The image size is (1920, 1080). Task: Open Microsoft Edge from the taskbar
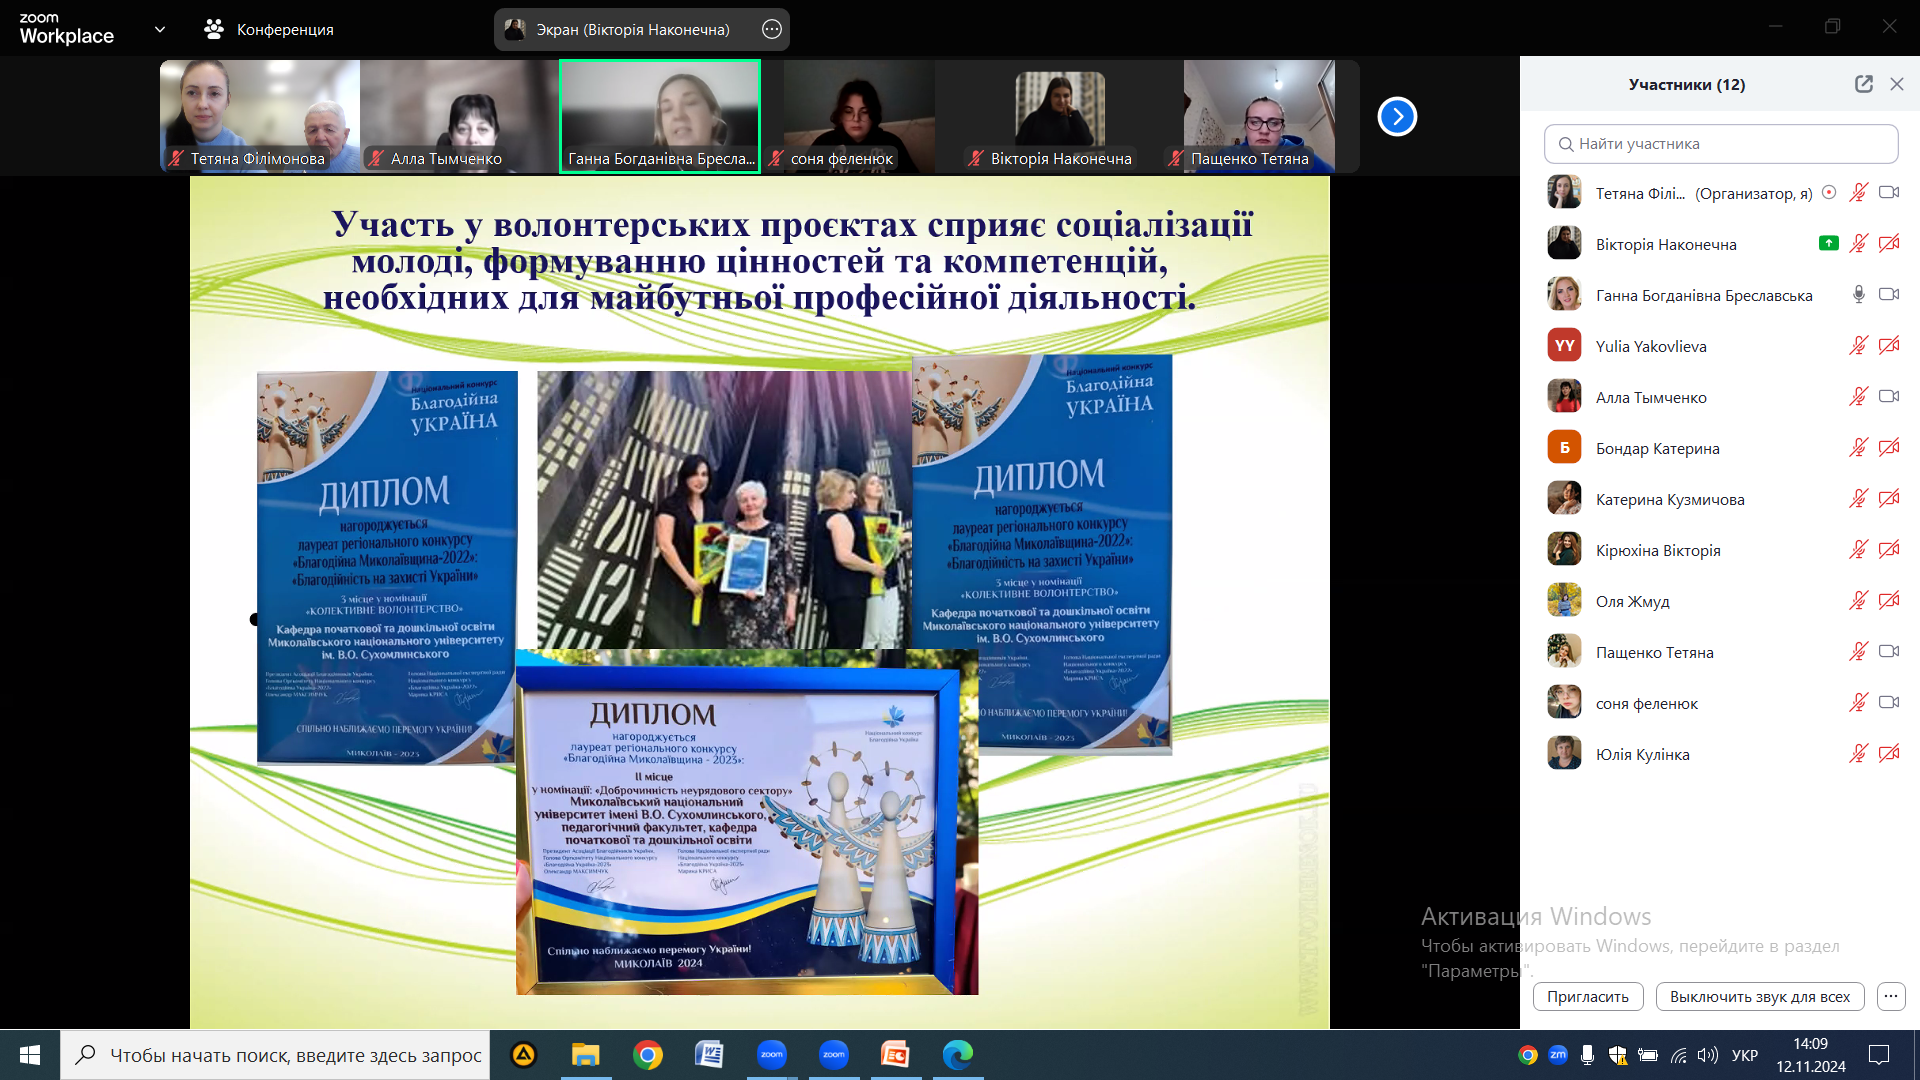pyautogui.click(x=957, y=1055)
